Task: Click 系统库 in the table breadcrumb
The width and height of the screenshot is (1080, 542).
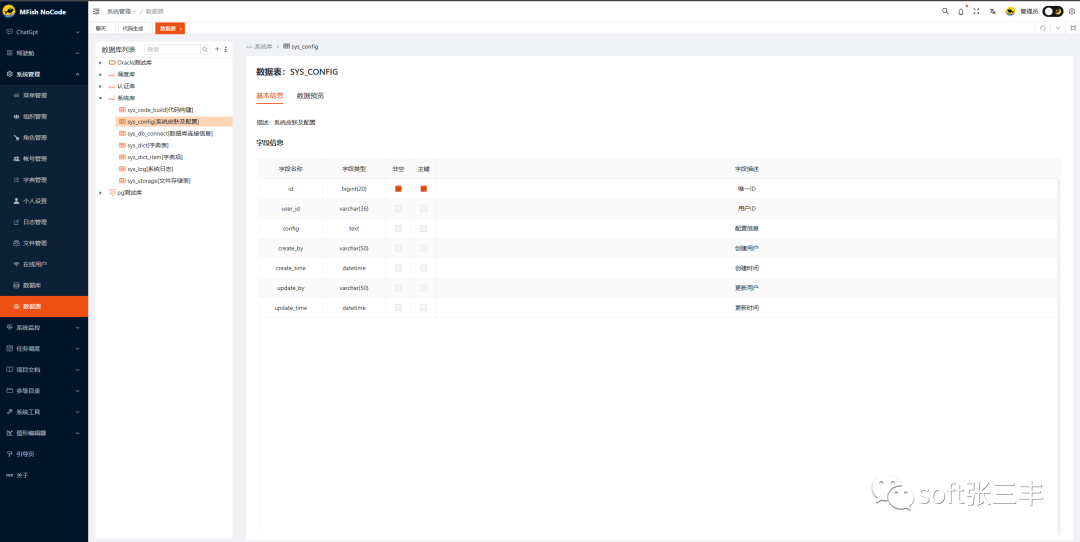Action: click(x=262, y=46)
